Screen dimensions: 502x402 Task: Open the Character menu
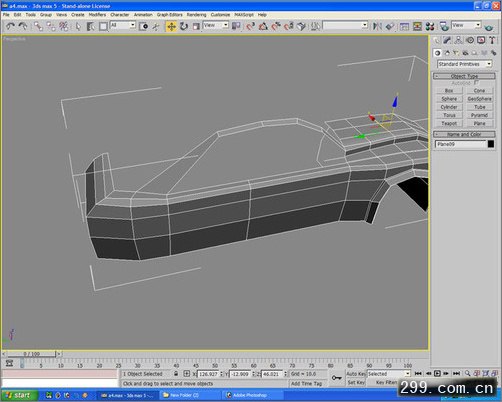pyautogui.click(x=120, y=15)
